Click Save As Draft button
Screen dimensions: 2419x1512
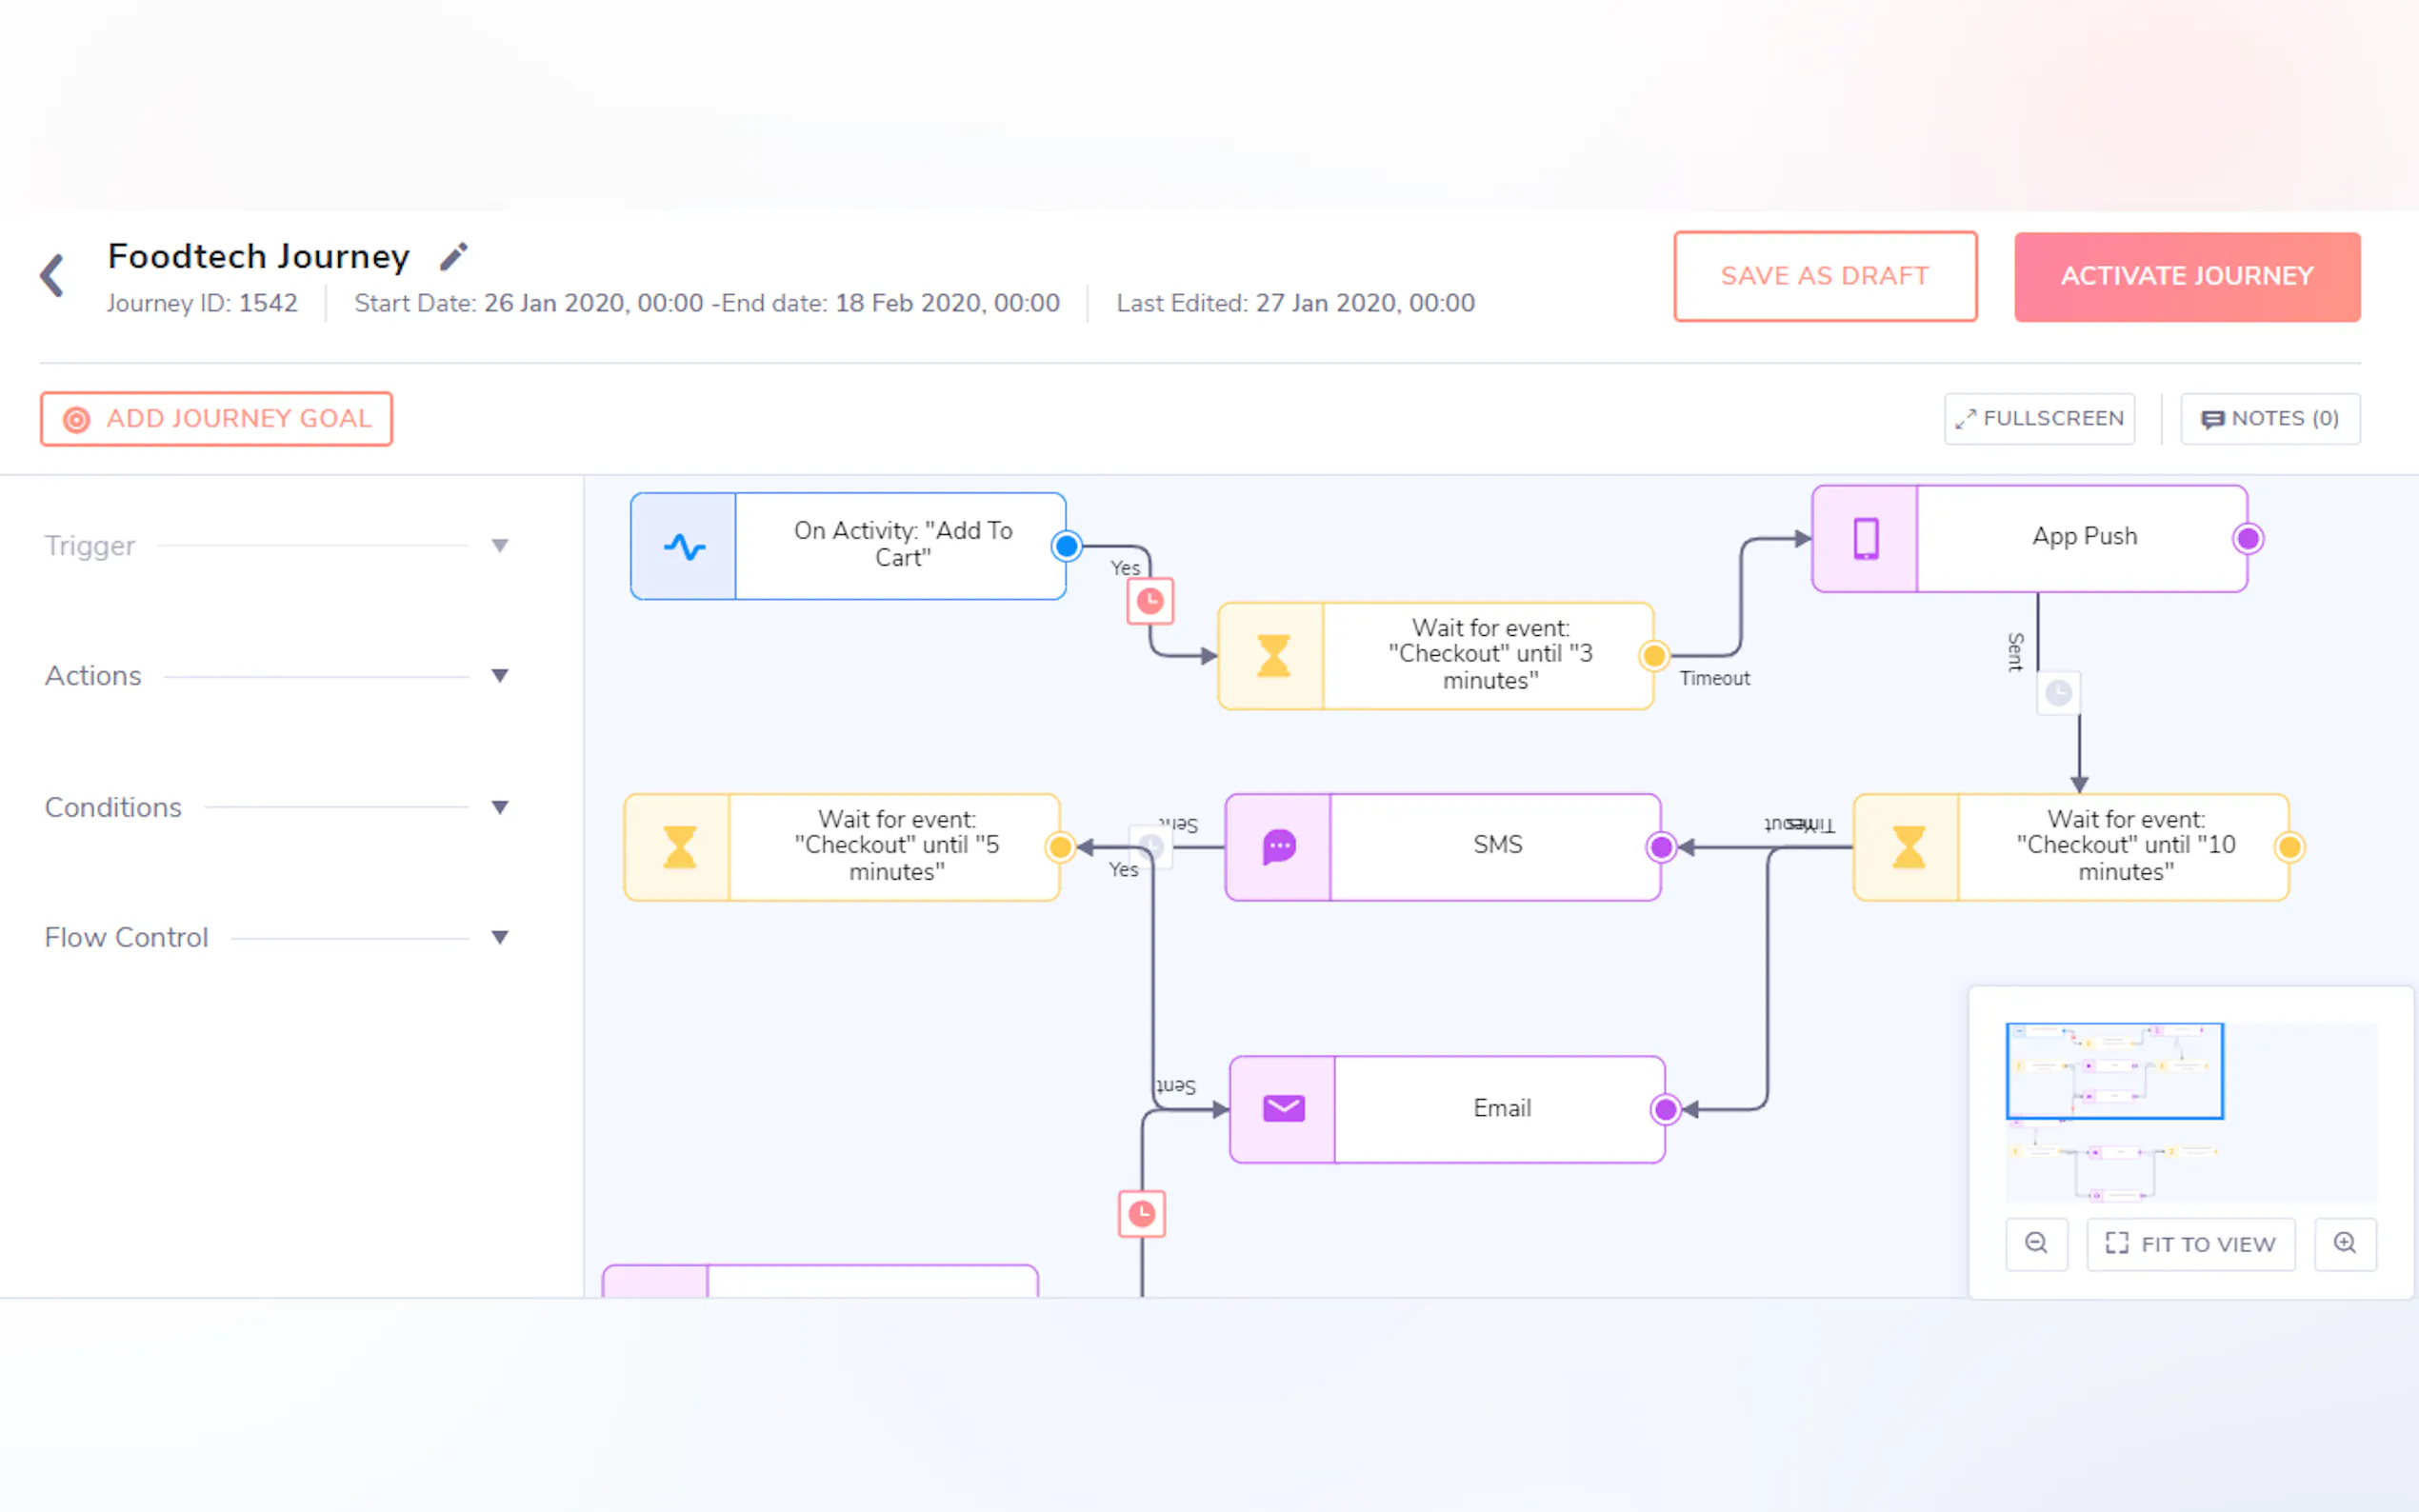pyautogui.click(x=1824, y=276)
